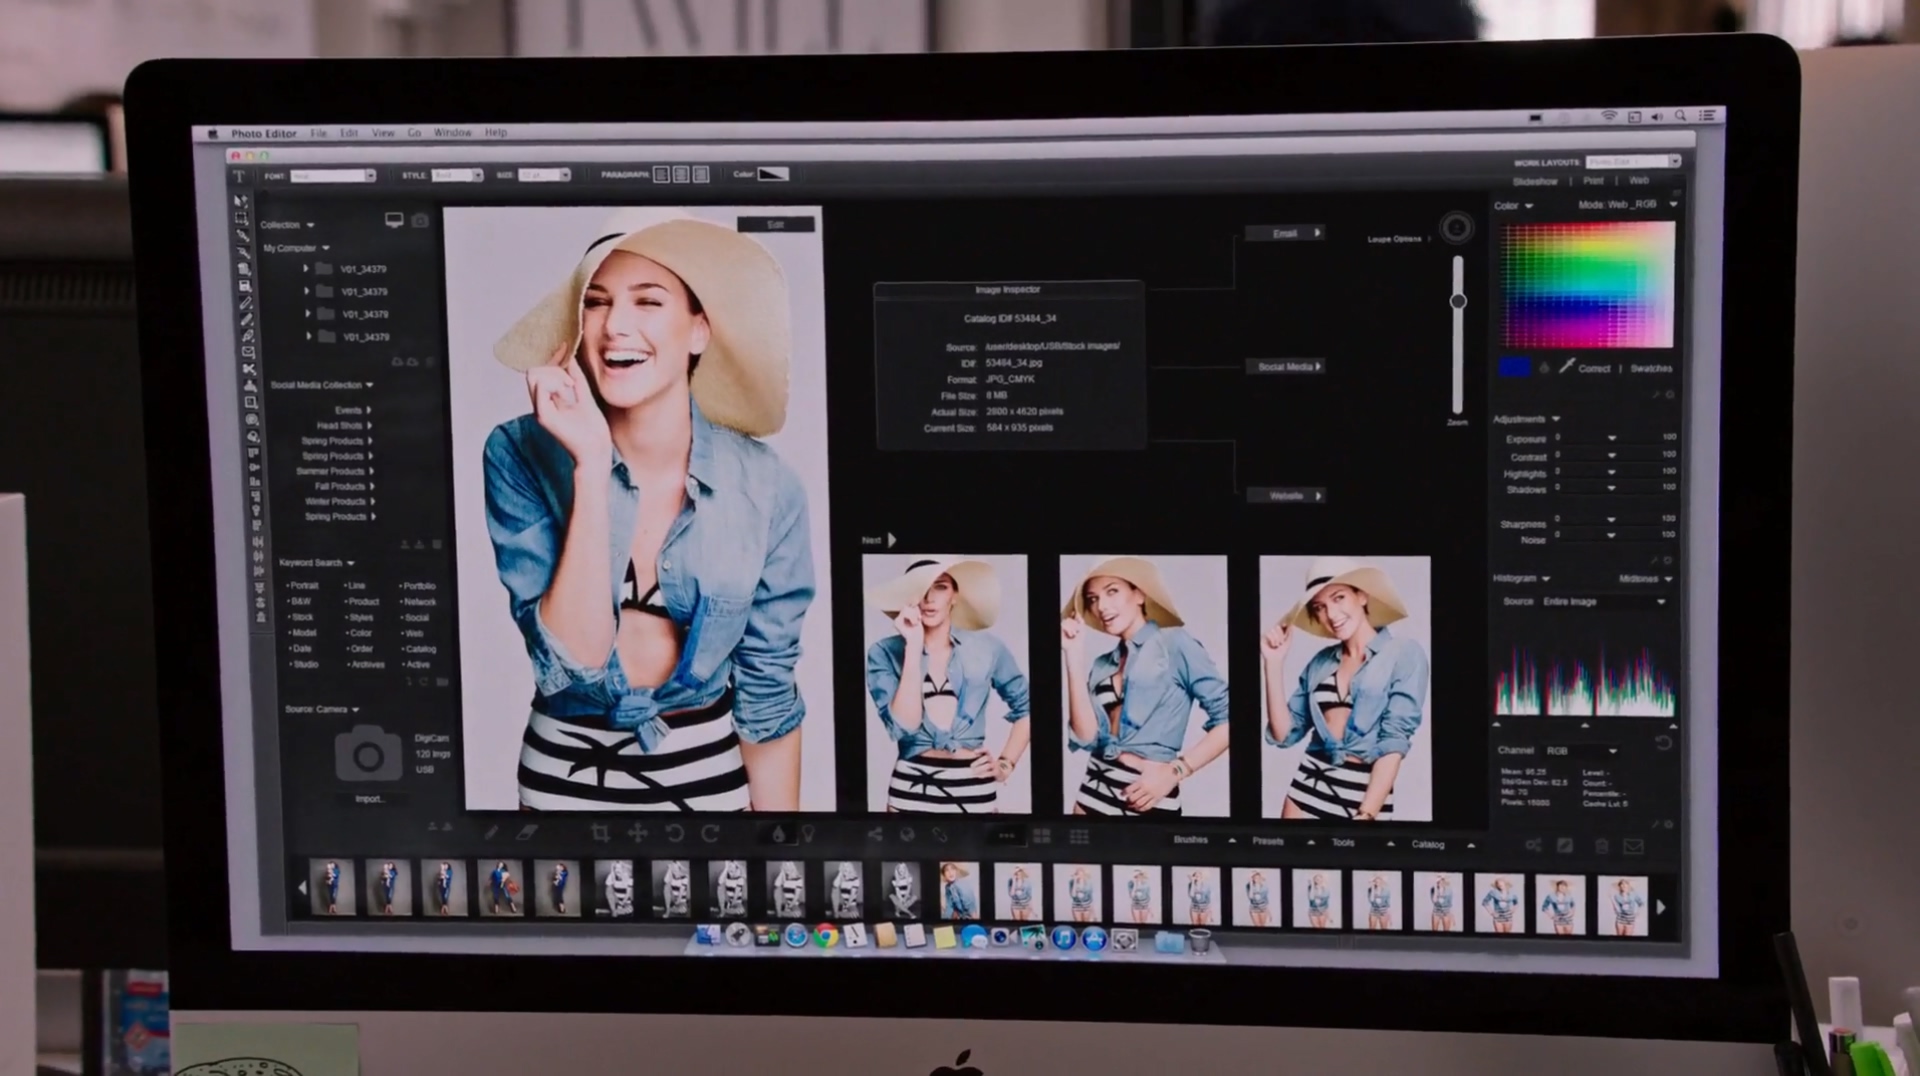Click the Zoom slider handle
Screen dimensions: 1920x1076
click(1458, 300)
